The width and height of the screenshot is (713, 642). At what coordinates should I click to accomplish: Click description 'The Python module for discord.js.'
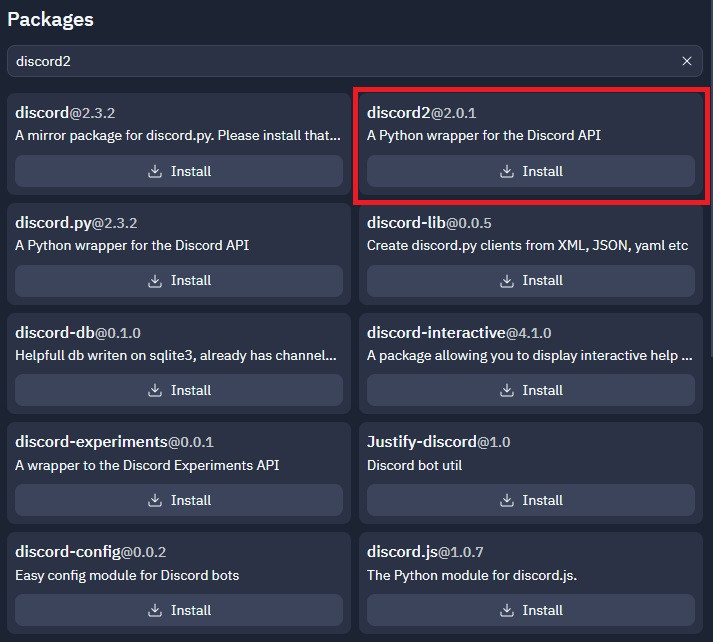point(472,575)
